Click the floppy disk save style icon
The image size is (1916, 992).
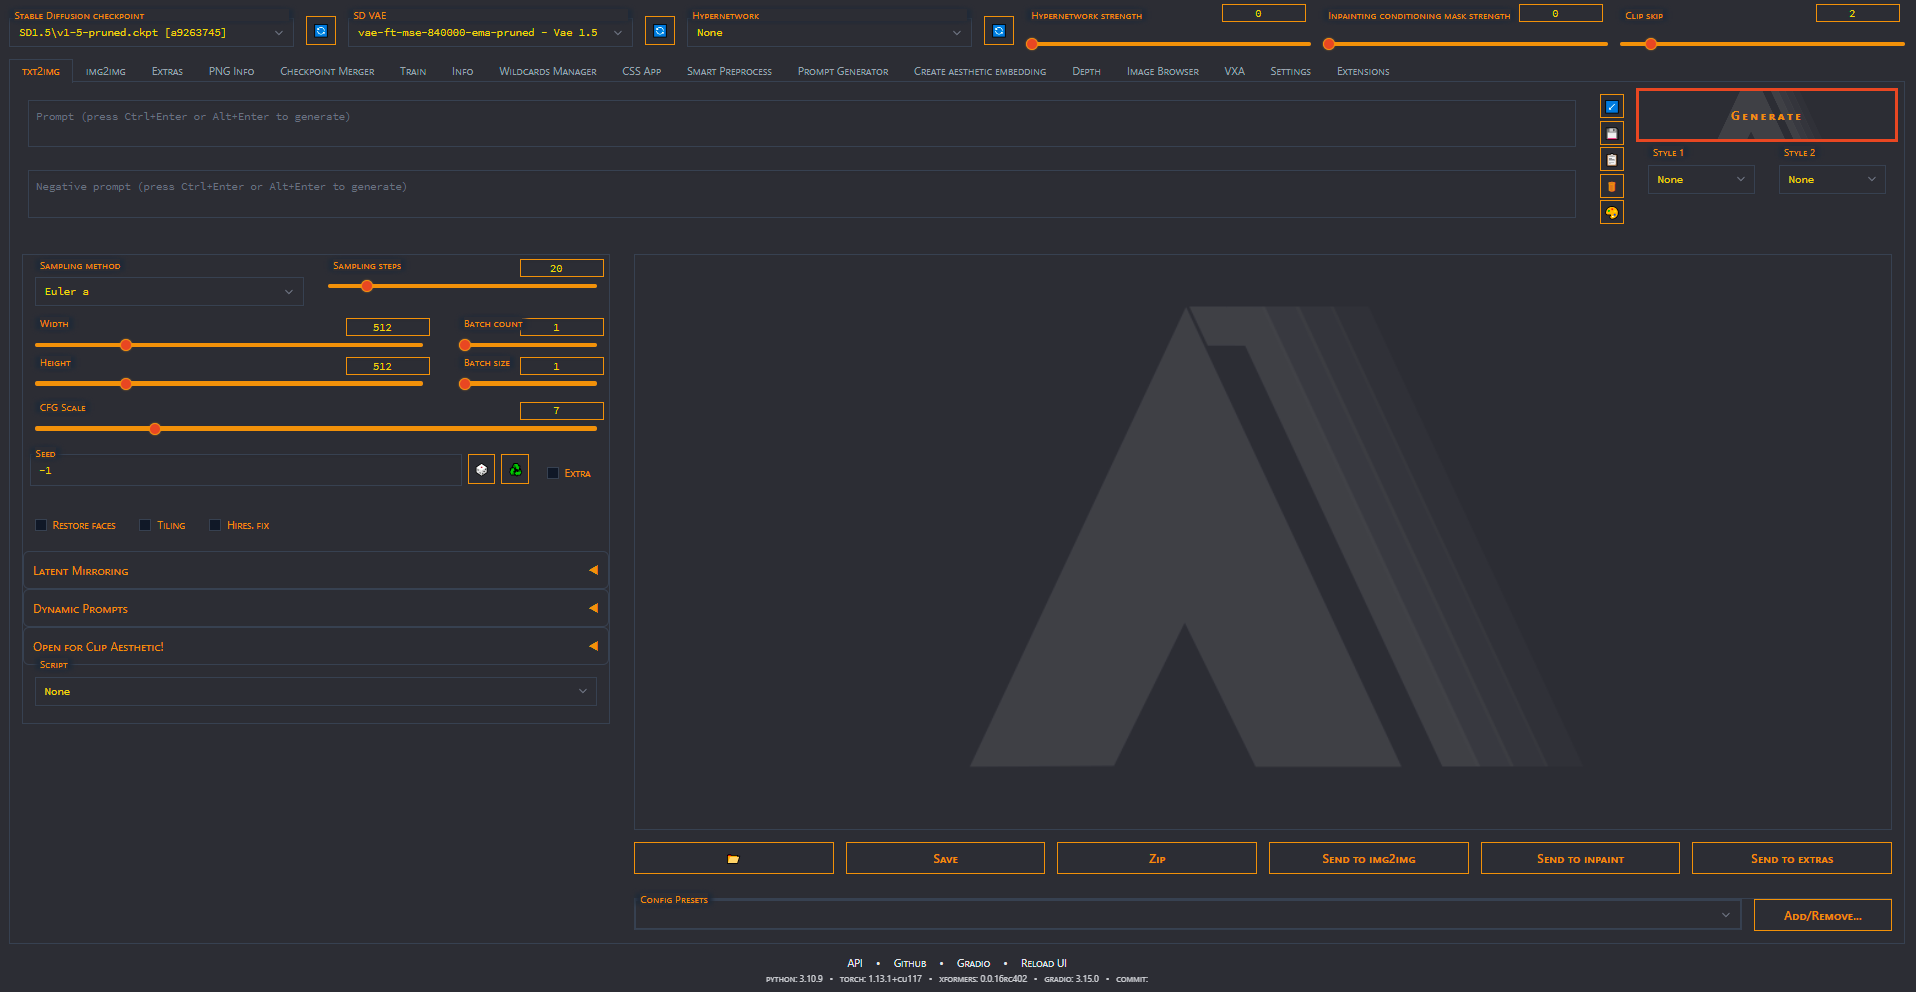pyautogui.click(x=1612, y=133)
